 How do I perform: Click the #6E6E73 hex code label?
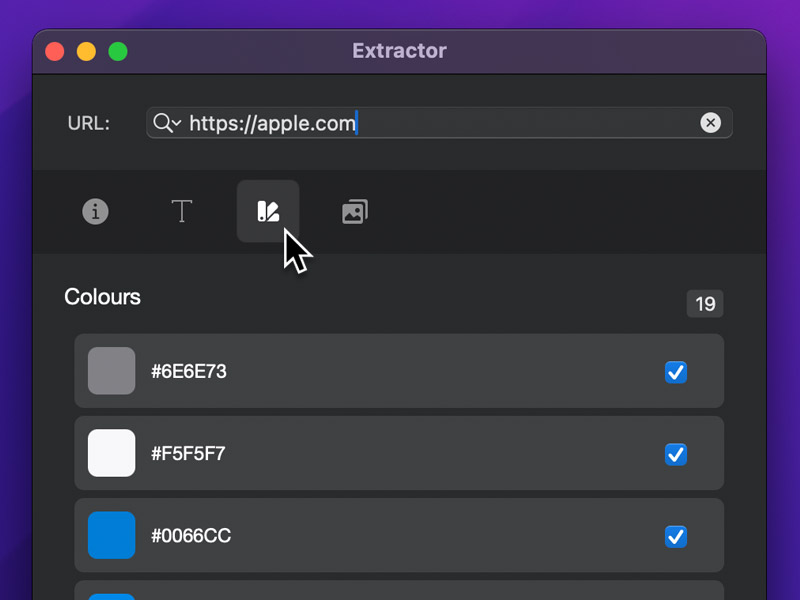coord(189,372)
